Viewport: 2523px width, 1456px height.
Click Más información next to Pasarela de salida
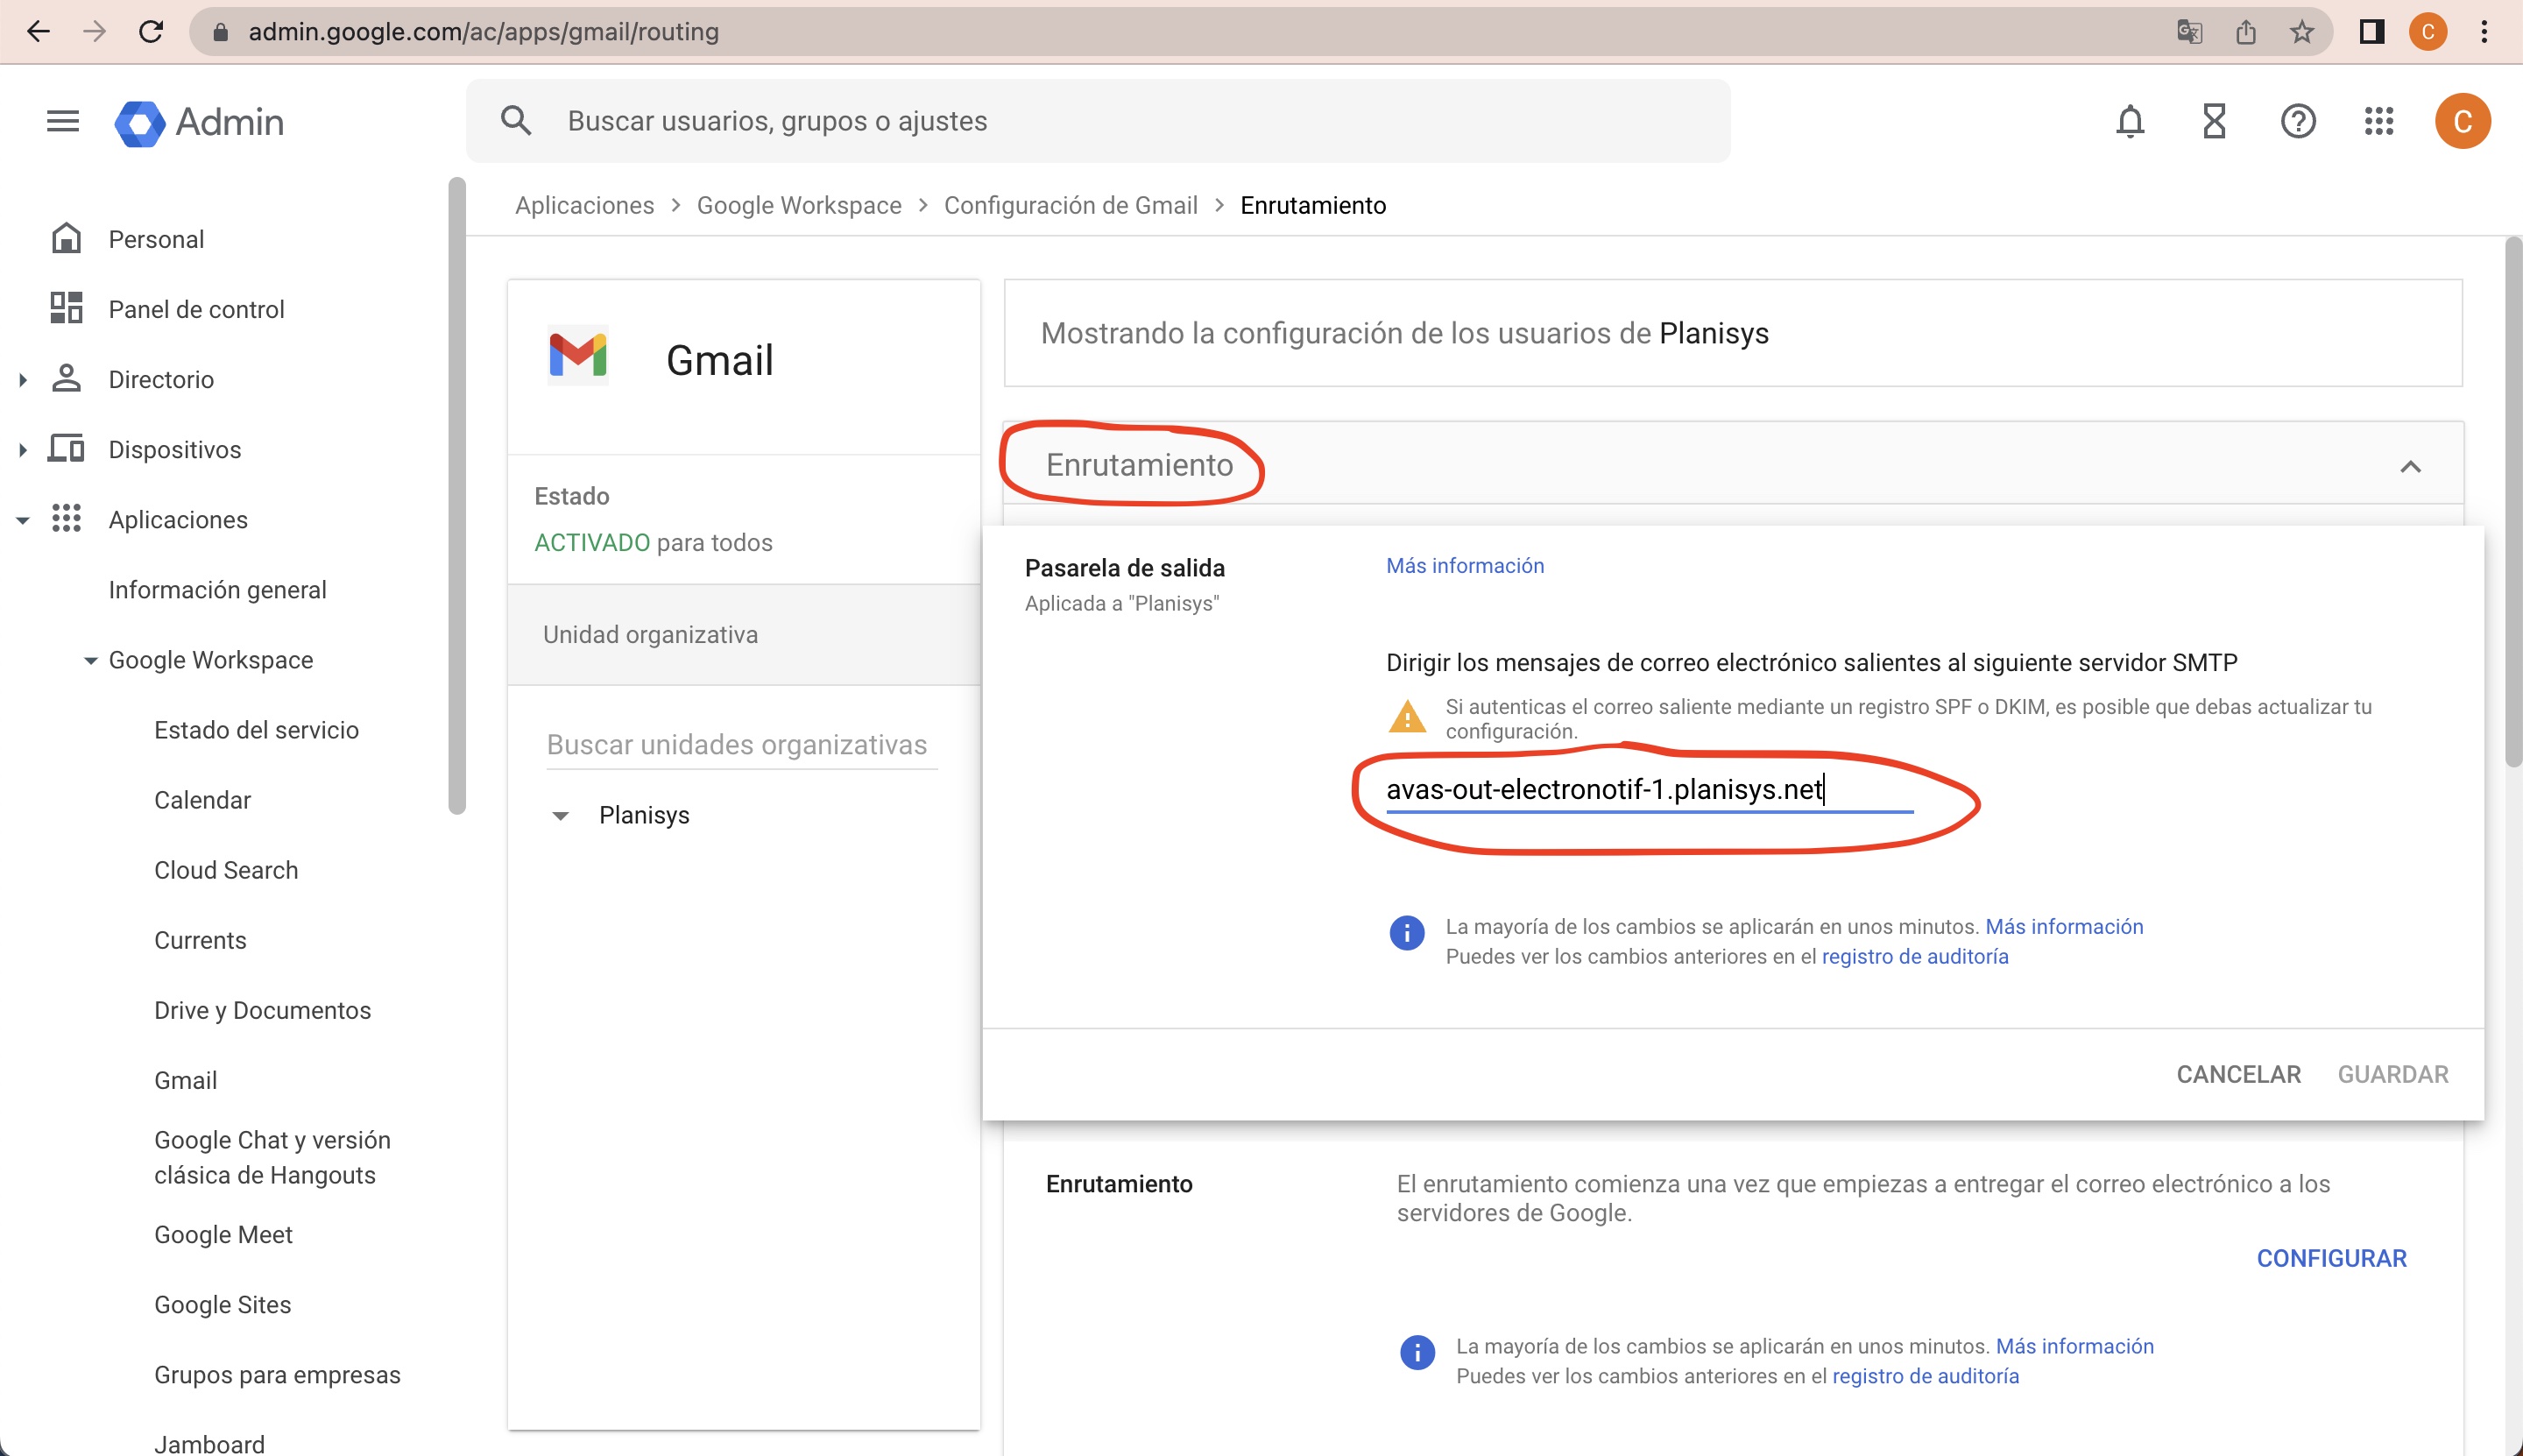[1464, 566]
